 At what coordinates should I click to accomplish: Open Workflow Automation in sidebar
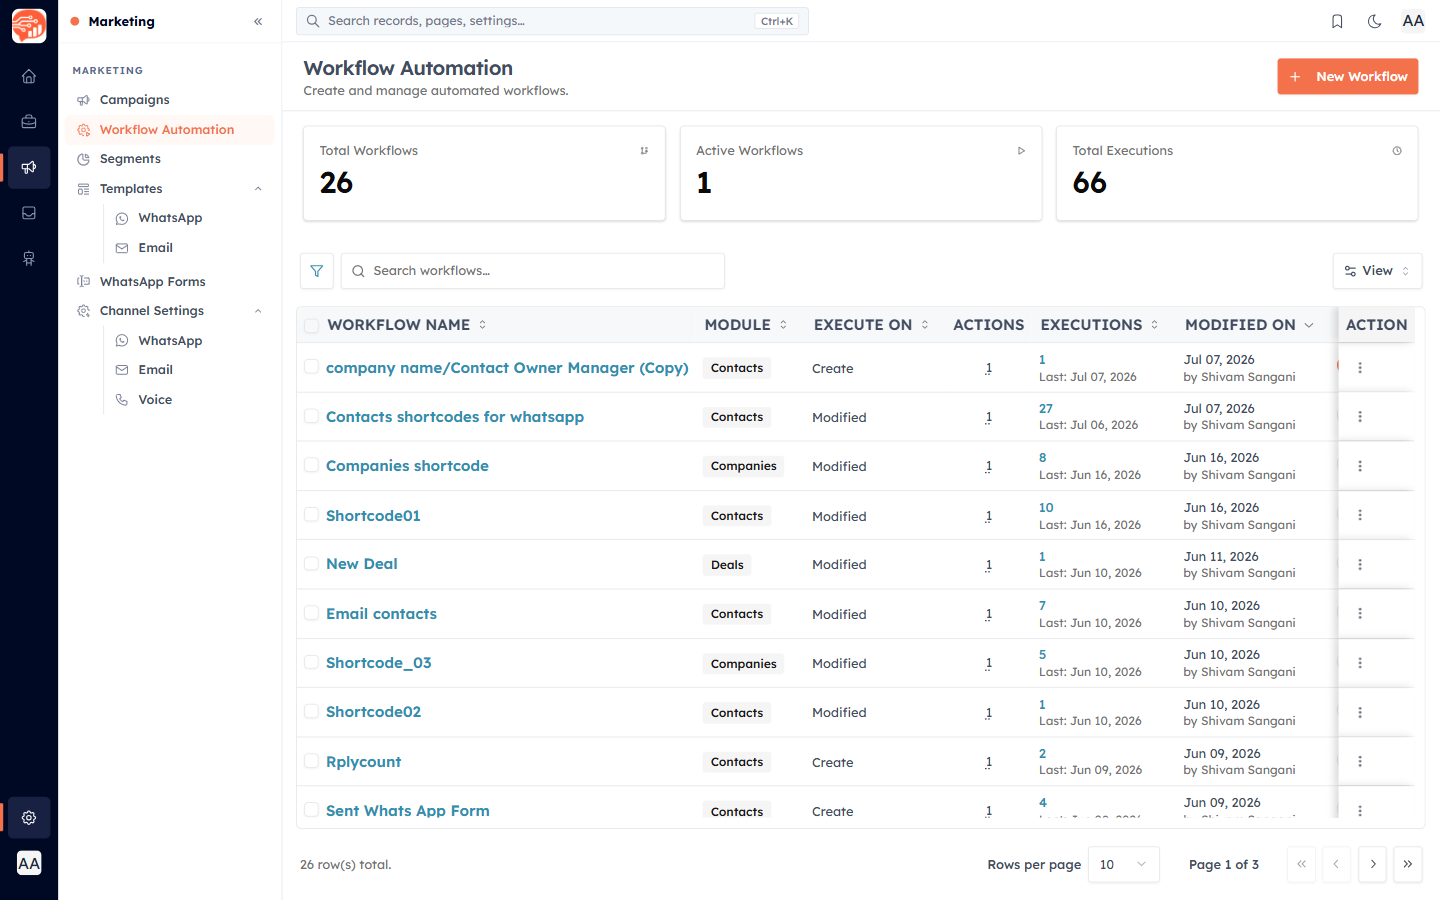[170, 130]
